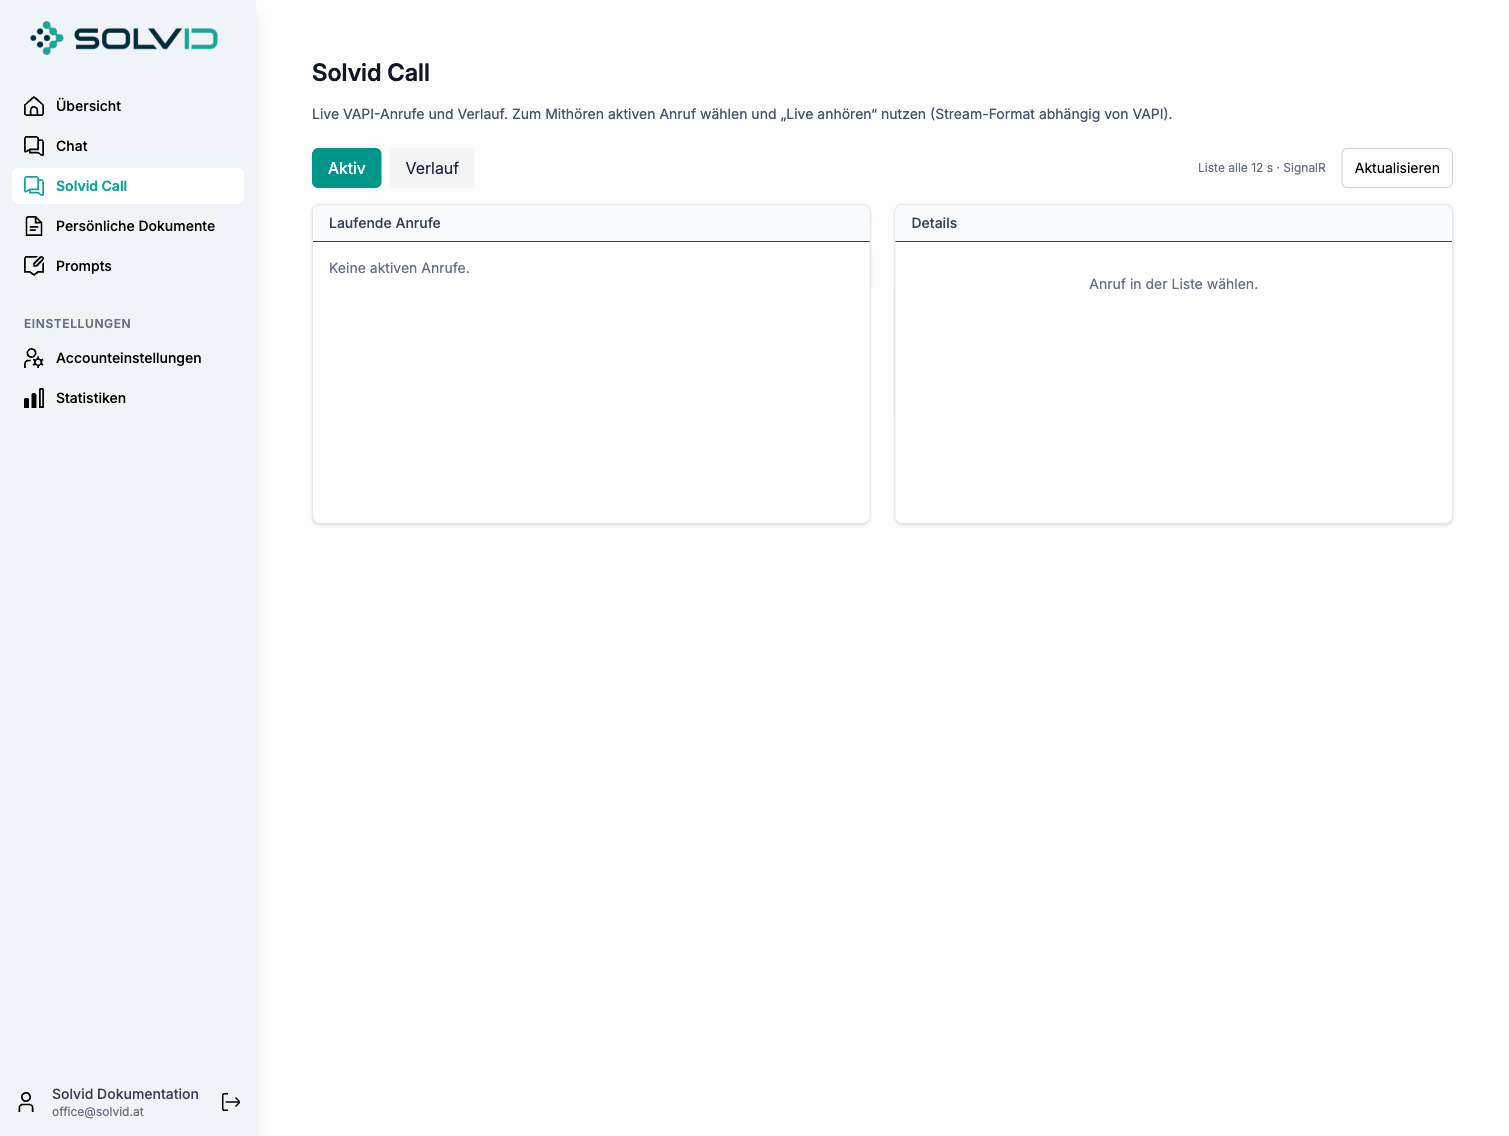
Task: Click the Statistiken bar chart icon
Action: coord(34,398)
